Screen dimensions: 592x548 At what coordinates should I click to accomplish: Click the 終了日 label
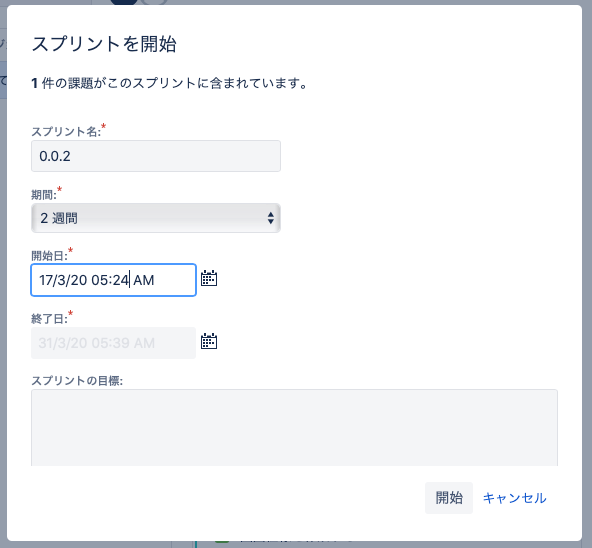pyautogui.click(x=49, y=319)
